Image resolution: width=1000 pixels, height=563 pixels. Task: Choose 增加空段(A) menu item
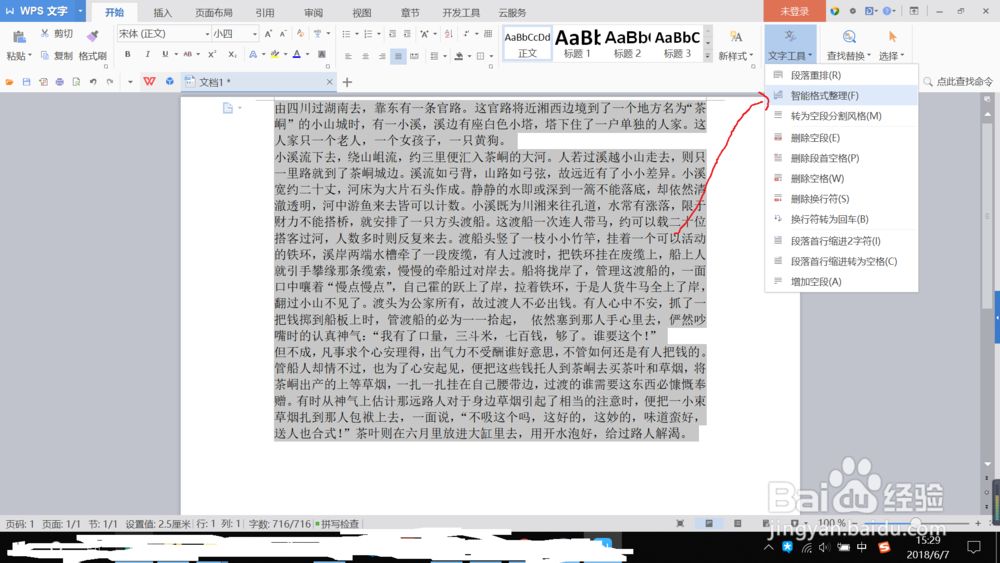point(842,282)
